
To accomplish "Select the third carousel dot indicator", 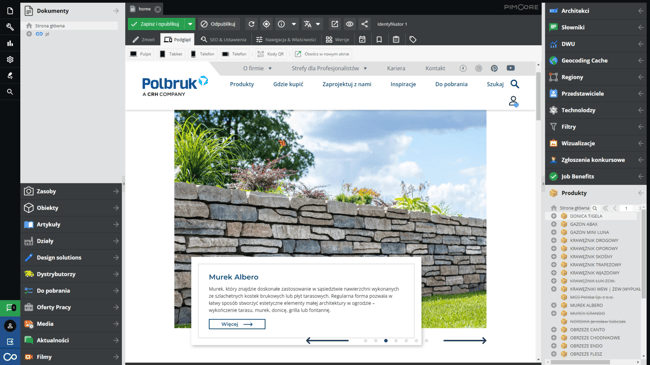I will (x=386, y=341).
